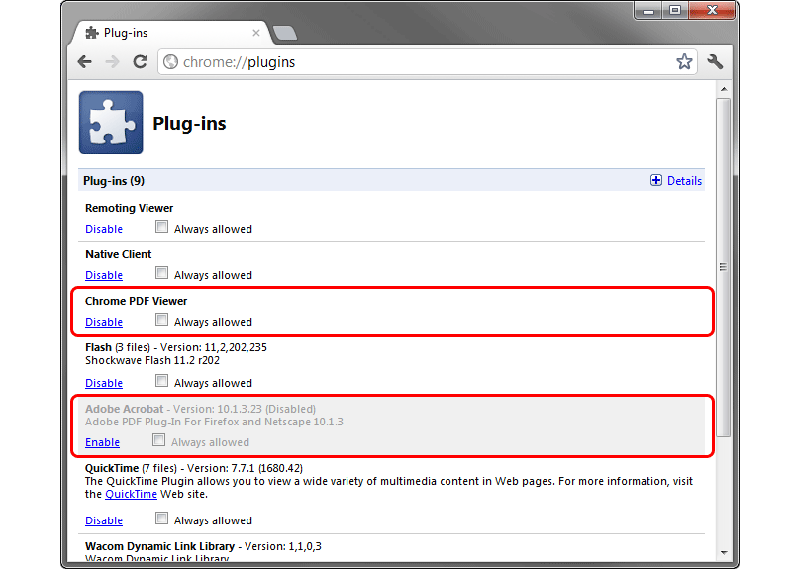Check Always allowed for Native Client

click(161, 273)
